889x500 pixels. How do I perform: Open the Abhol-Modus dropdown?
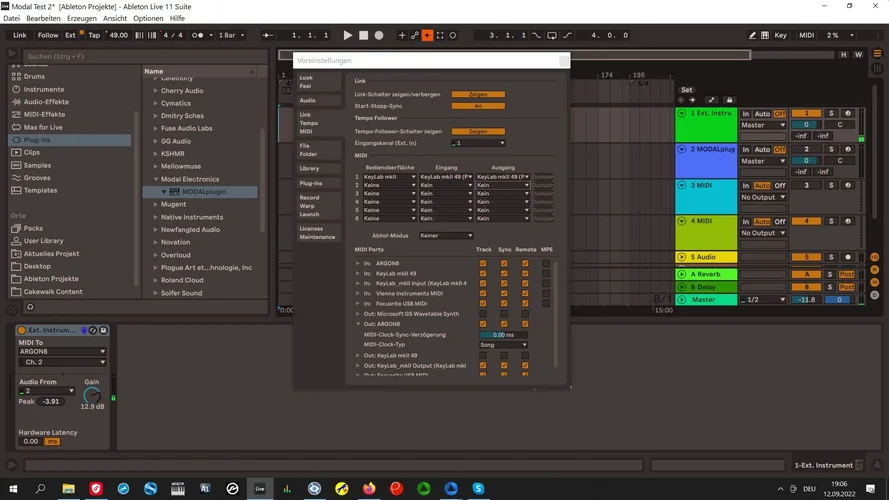pyautogui.click(x=446, y=236)
